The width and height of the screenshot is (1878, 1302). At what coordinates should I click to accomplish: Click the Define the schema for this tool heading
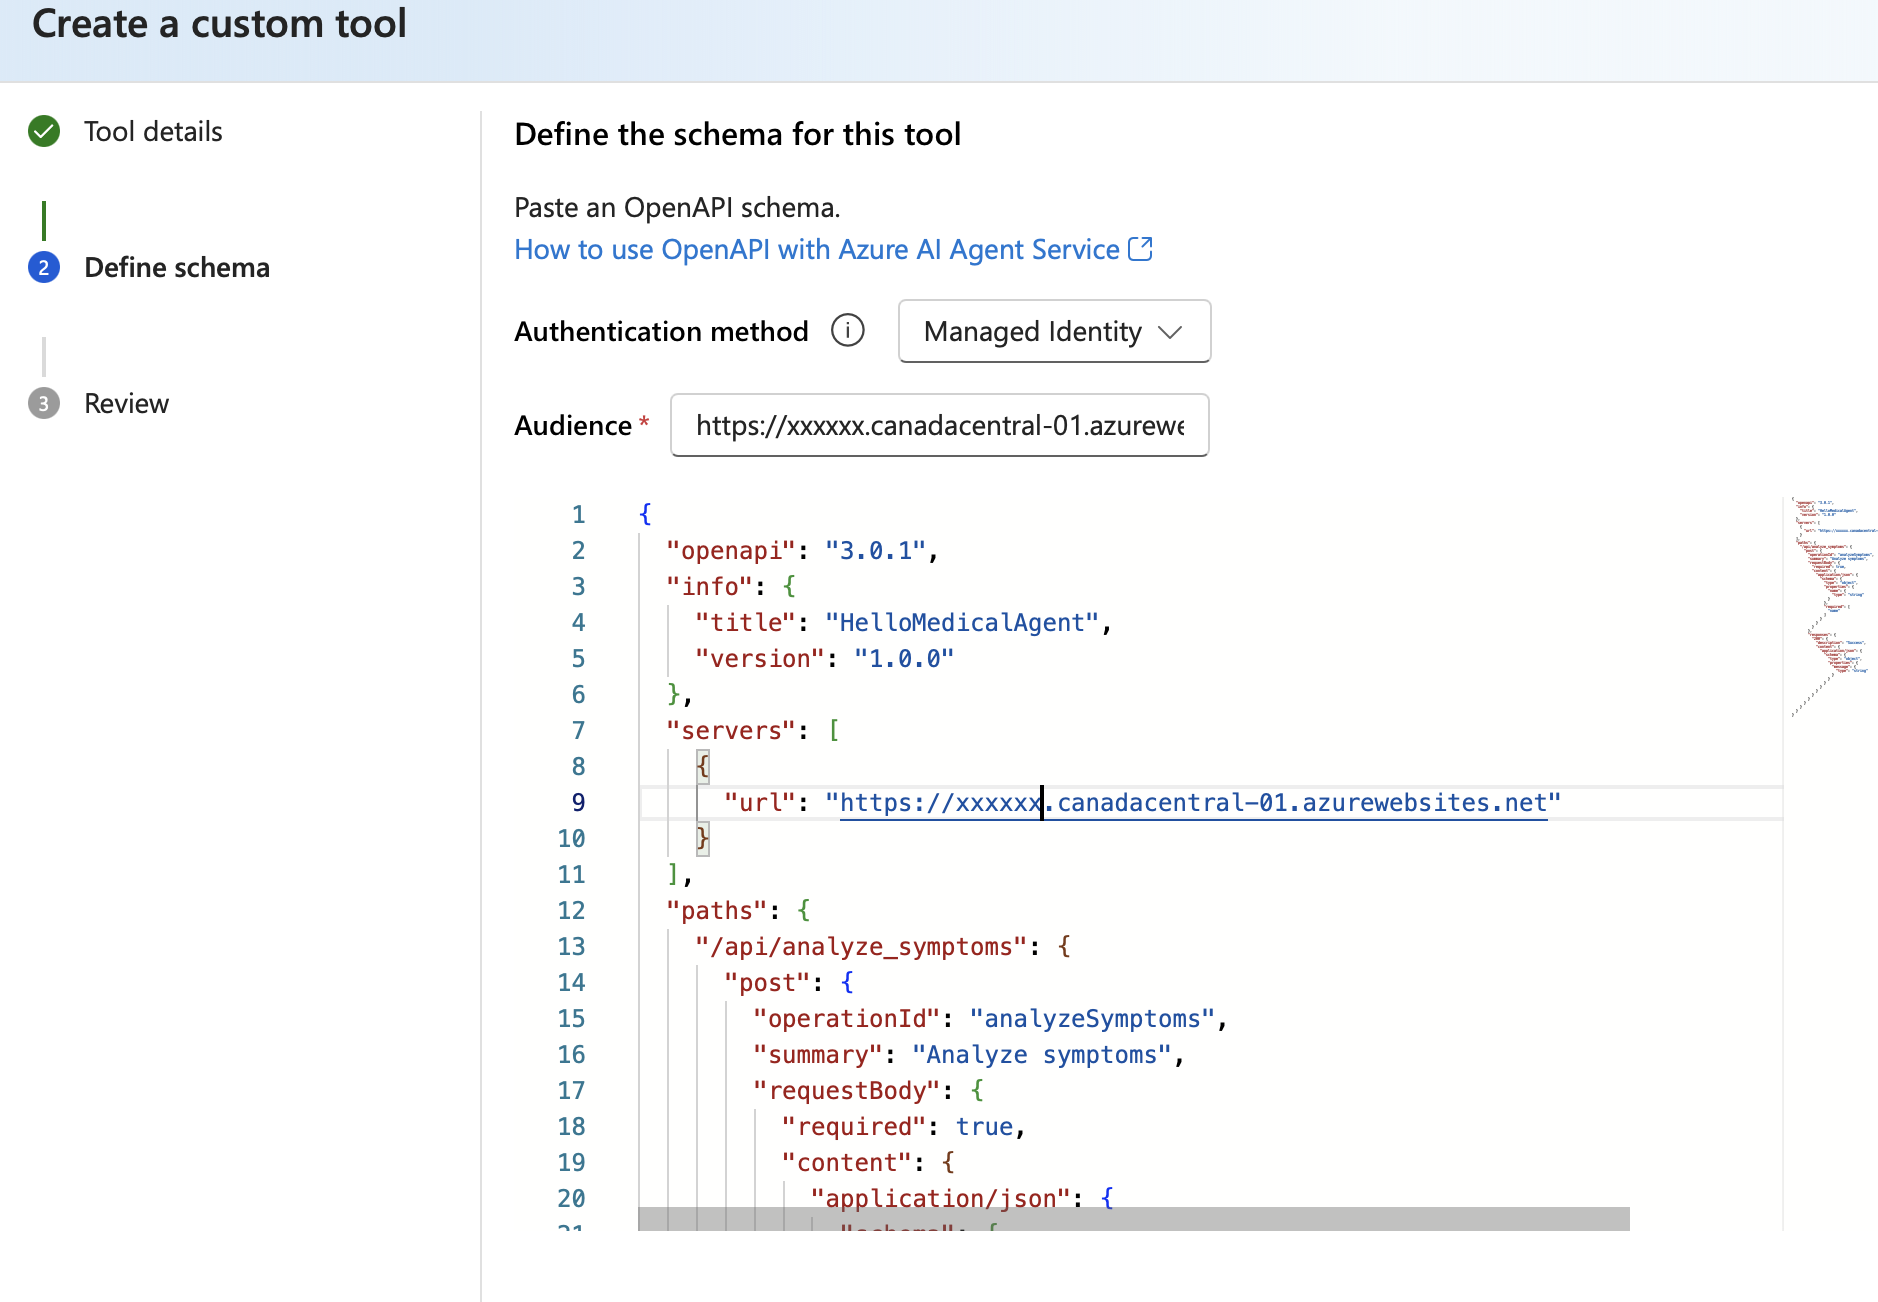(738, 134)
